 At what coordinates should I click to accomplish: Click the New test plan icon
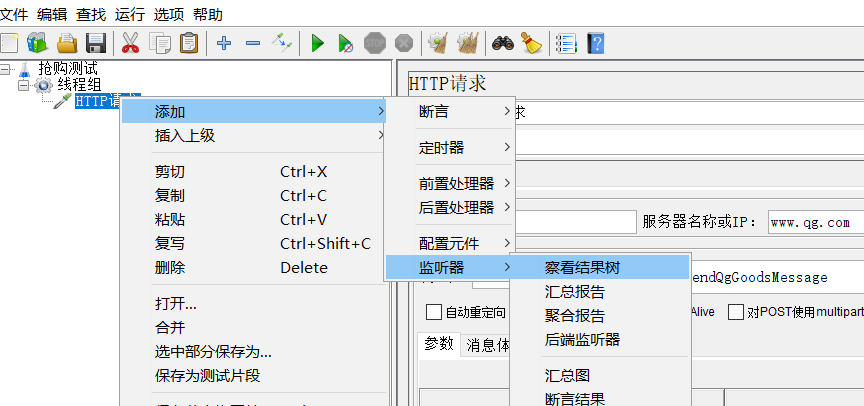9,42
